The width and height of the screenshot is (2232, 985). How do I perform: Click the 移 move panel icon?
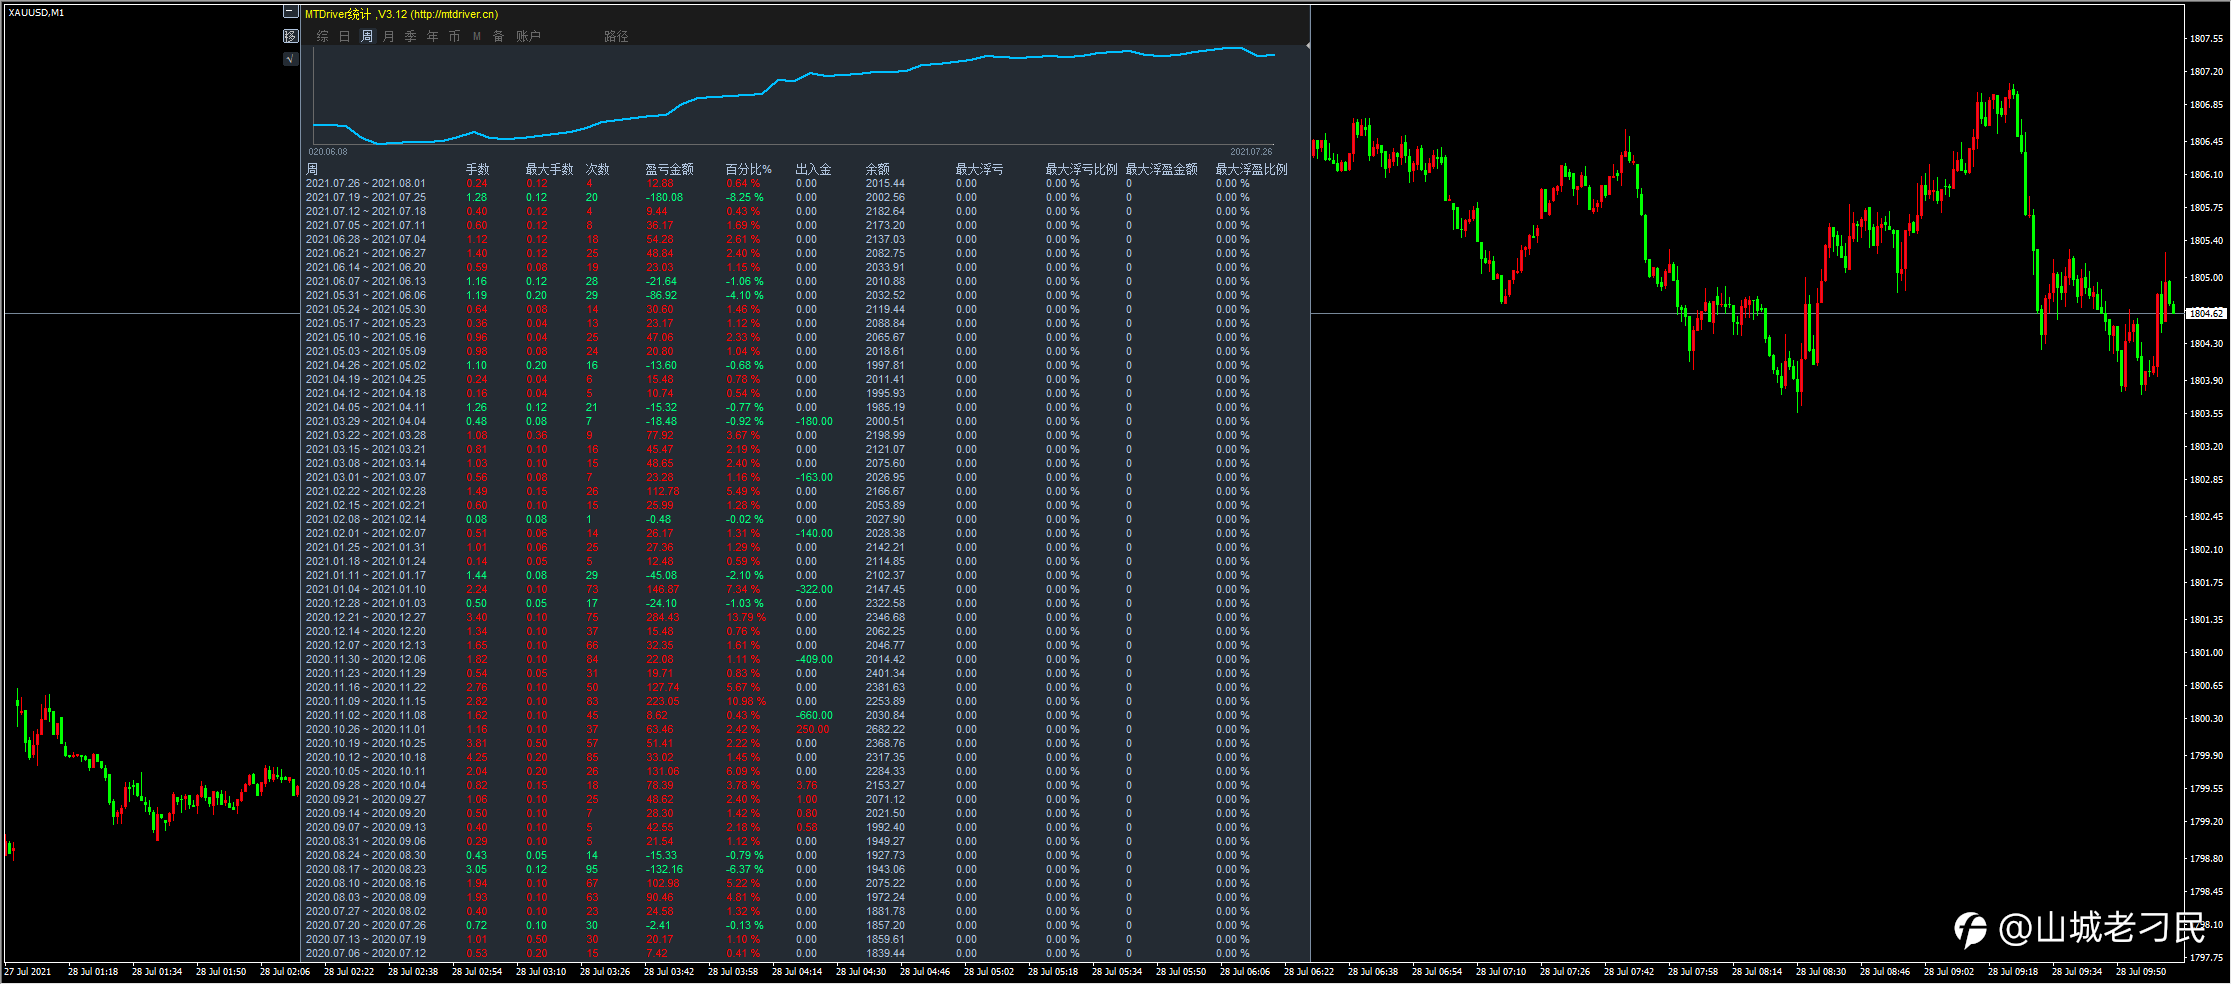[x=290, y=36]
